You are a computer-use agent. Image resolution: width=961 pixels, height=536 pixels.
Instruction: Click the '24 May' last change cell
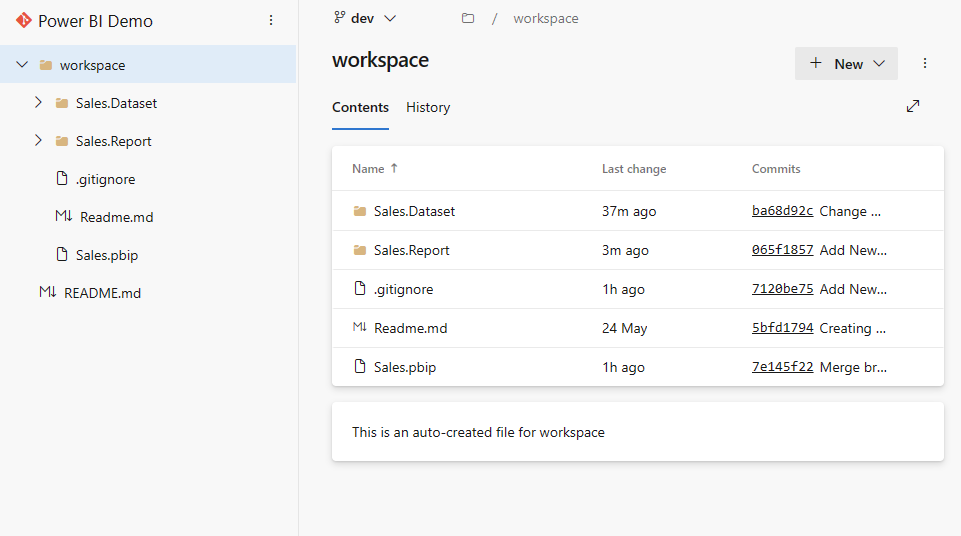point(625,328)
